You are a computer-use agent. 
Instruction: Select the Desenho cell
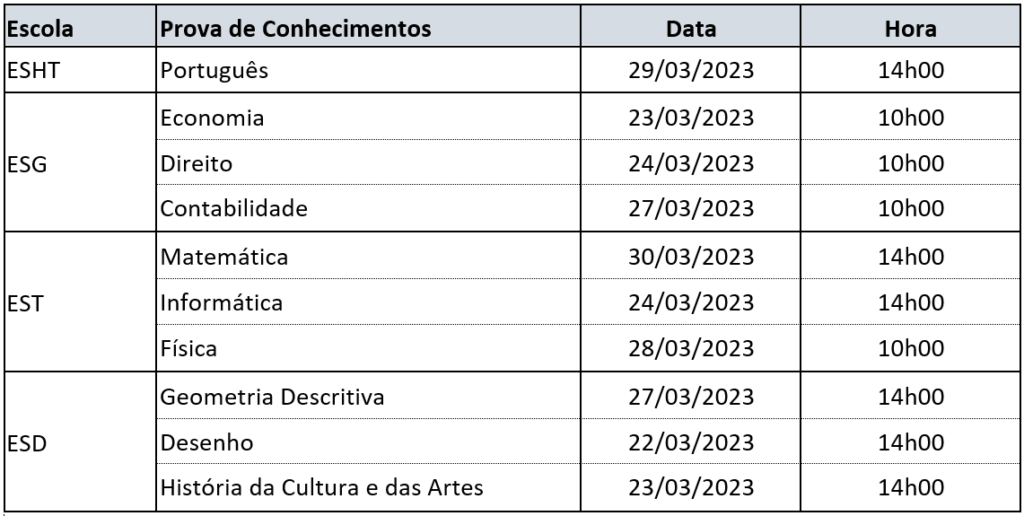368,442
